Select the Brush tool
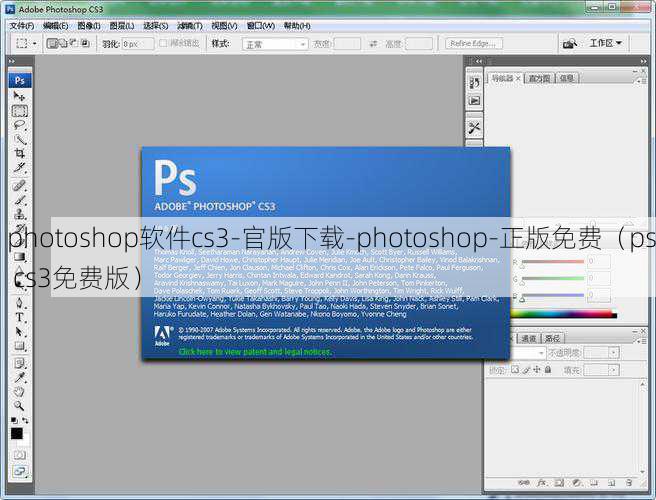The image size is (656, 500). (19, 200)
